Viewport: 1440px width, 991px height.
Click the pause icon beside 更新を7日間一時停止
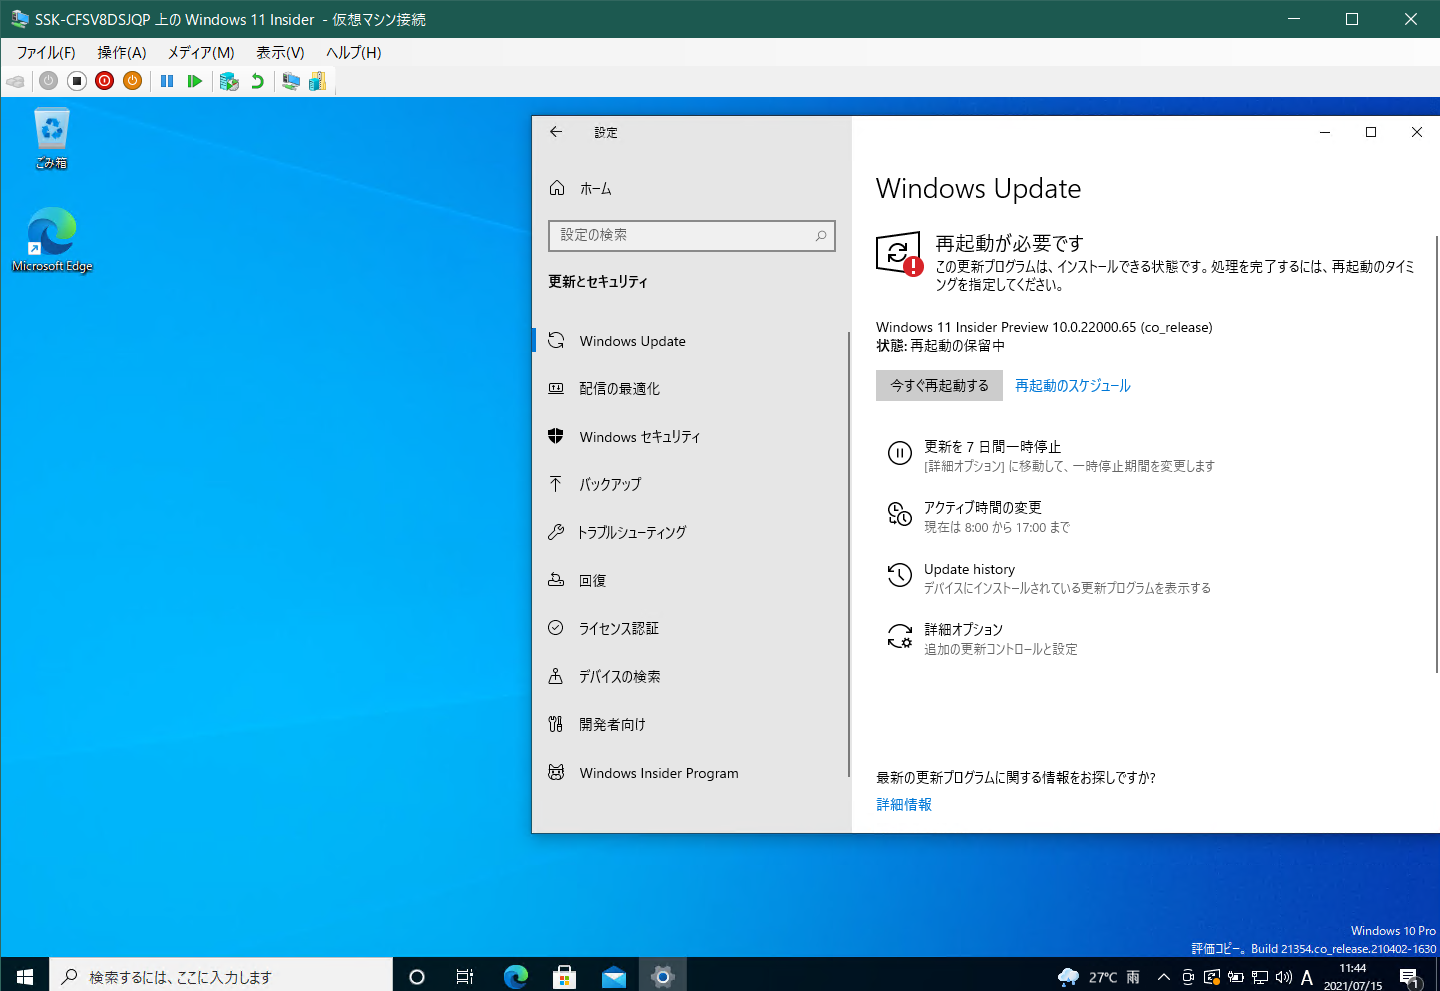pos(900,453)
